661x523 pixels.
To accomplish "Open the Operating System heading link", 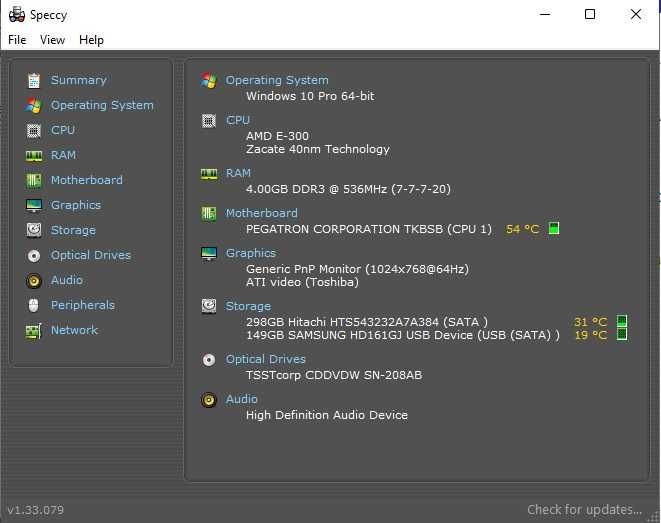I will tap(277, 80).
